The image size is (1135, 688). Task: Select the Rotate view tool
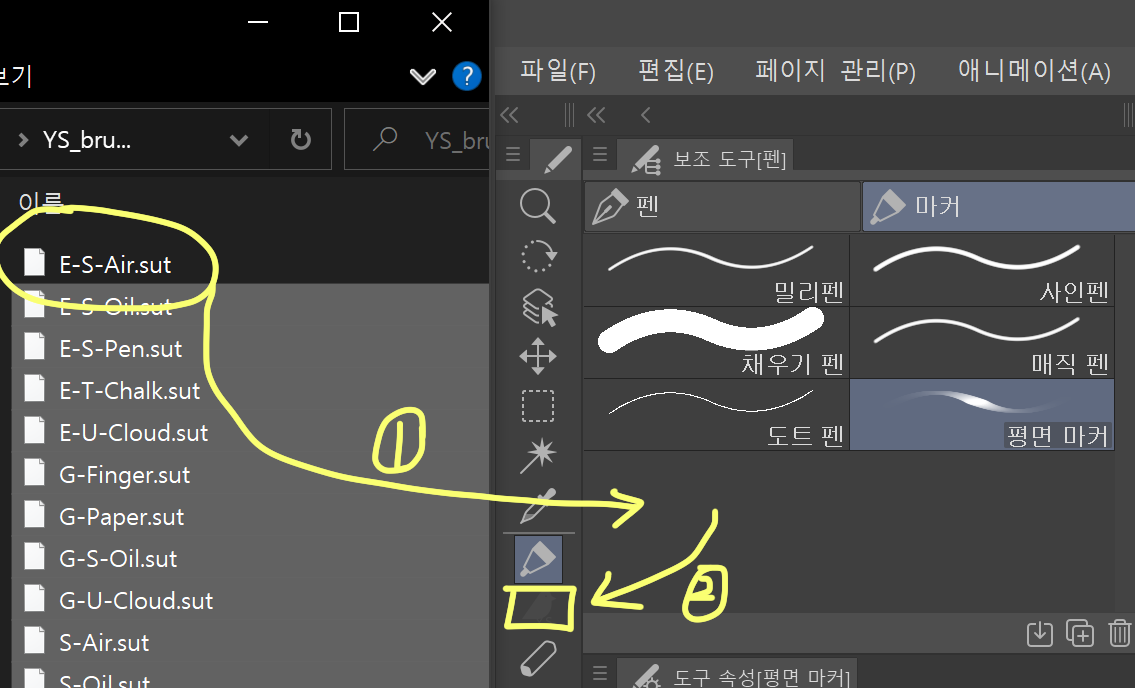pos(538,256)
